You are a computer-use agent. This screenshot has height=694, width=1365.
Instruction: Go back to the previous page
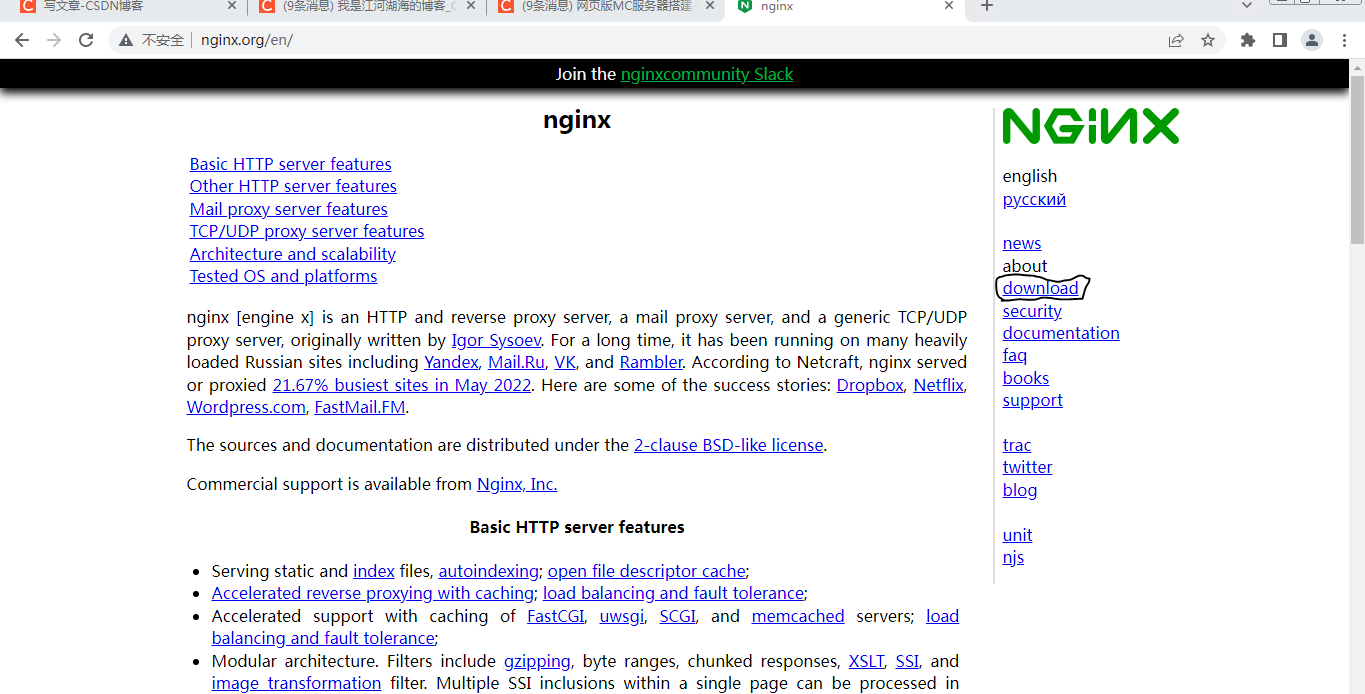[x=22, y=40]
